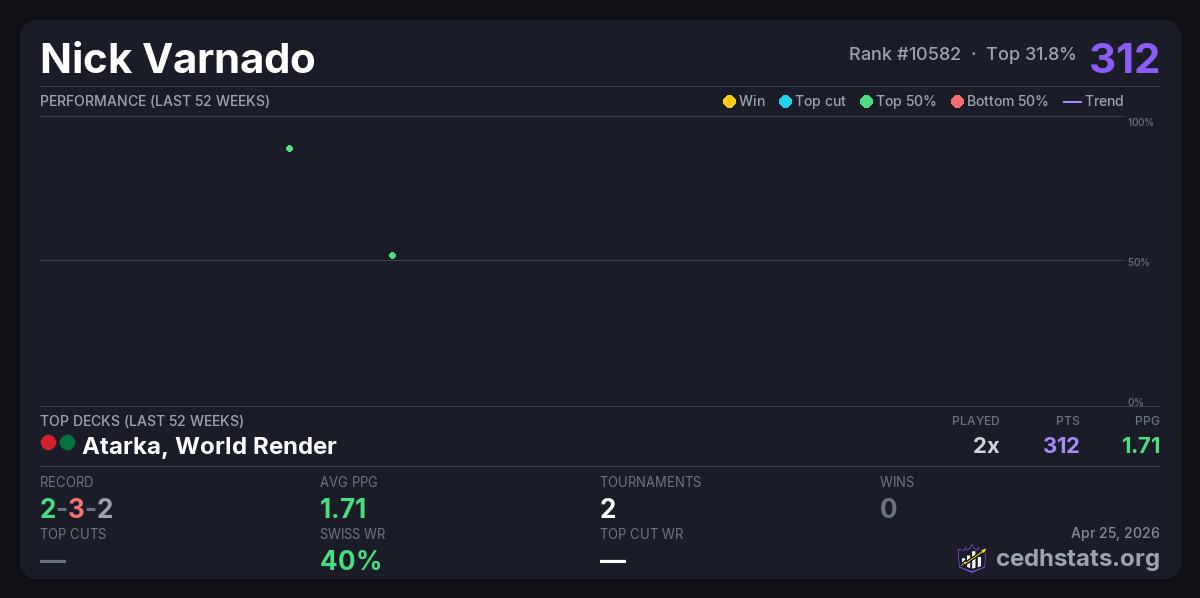Click the cedhstats logo icon

972,558
